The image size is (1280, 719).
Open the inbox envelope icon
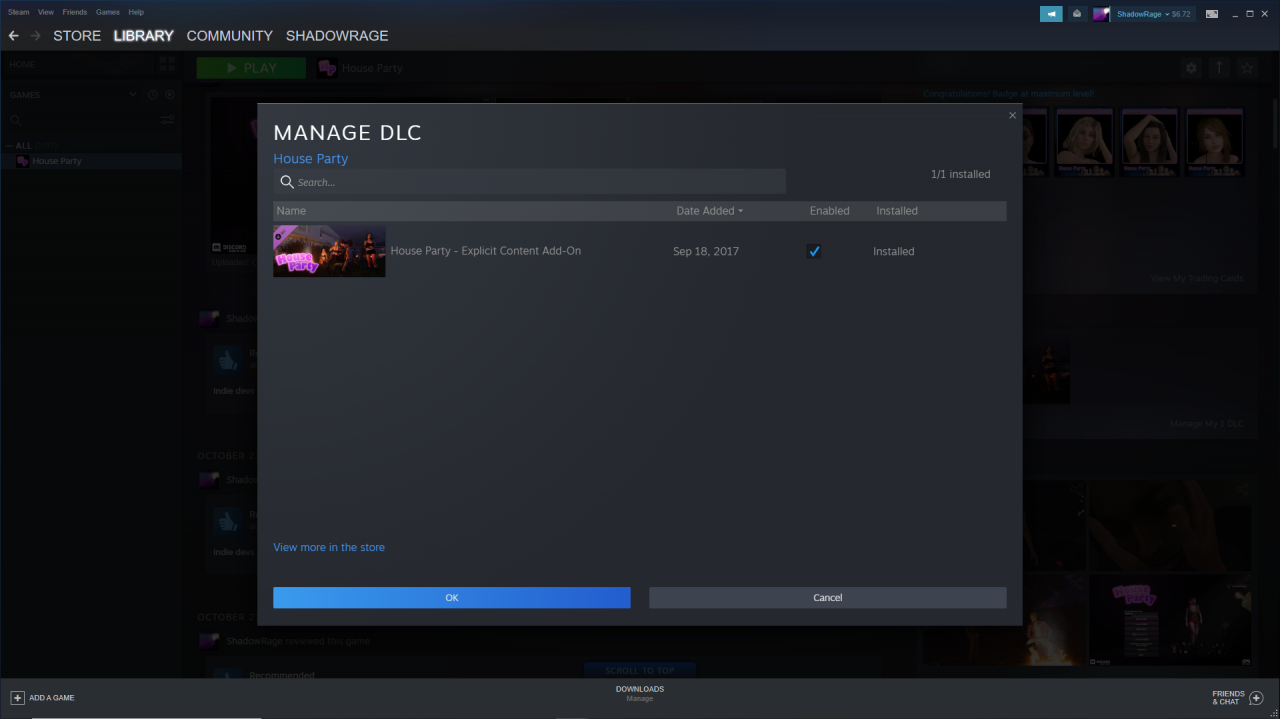pos(1077,14)
